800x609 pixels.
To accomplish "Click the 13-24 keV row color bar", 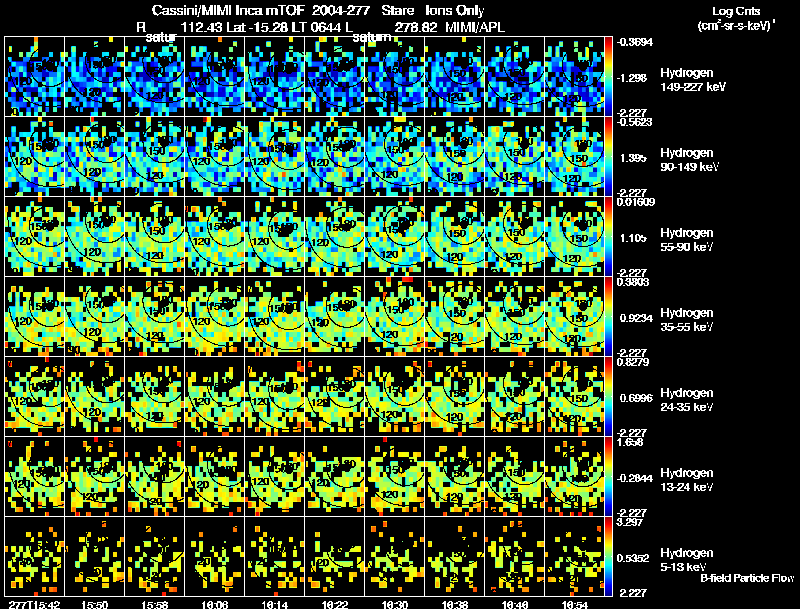I will click(x=608, y=477).
